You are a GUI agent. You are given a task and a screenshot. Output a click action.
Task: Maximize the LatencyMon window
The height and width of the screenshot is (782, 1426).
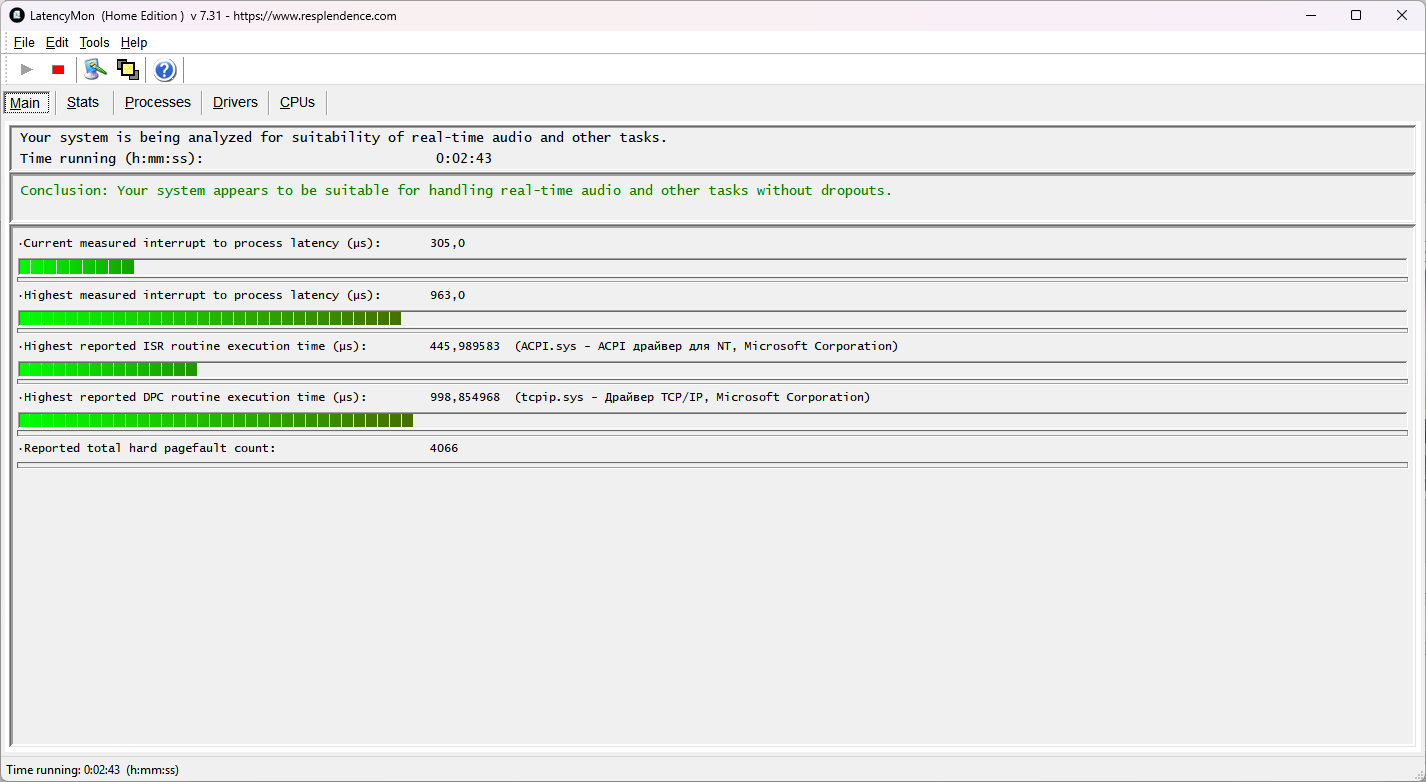tap(1355, 15)
